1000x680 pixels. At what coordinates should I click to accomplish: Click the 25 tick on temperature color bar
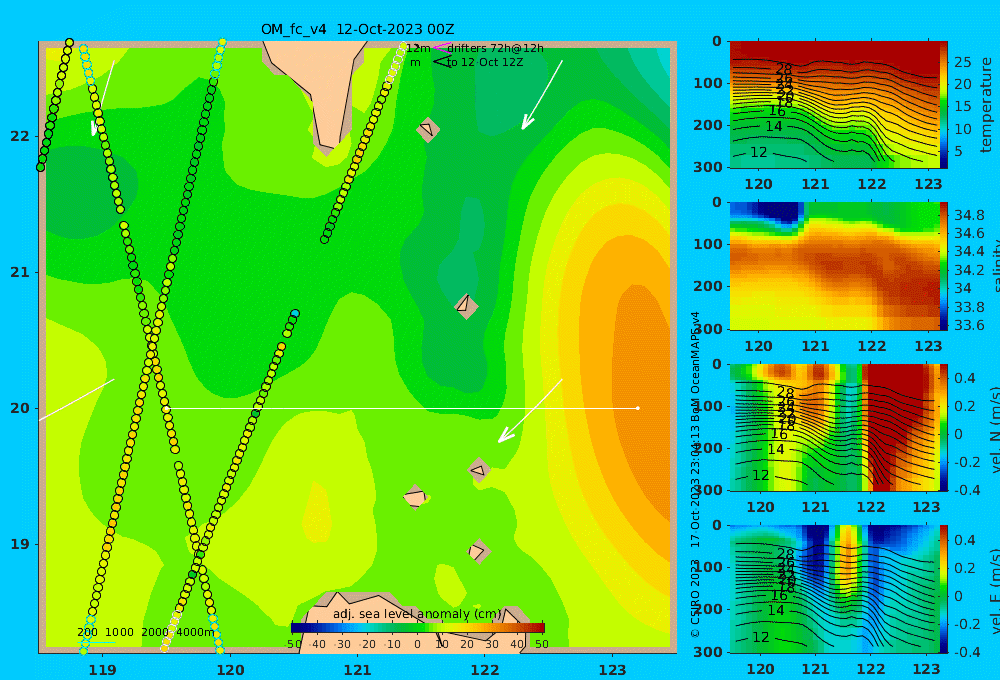click(x=962, y=63)
